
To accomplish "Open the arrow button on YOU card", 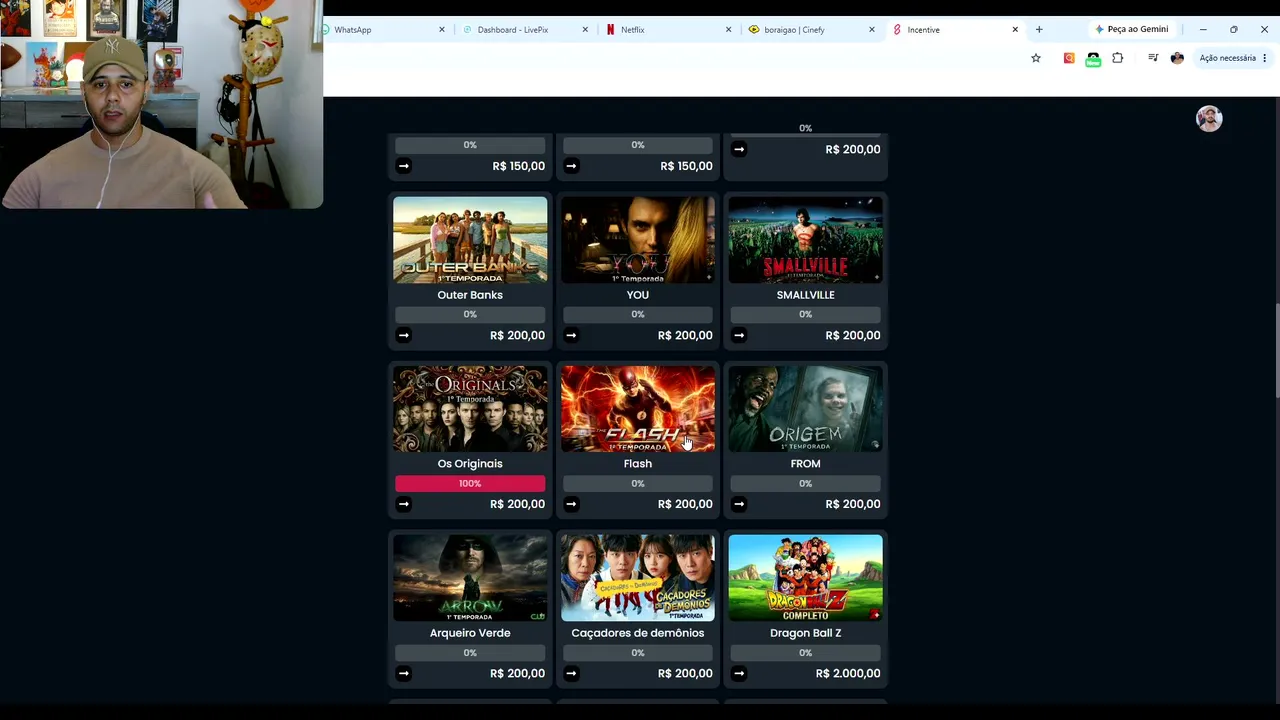I will (571, 335).
